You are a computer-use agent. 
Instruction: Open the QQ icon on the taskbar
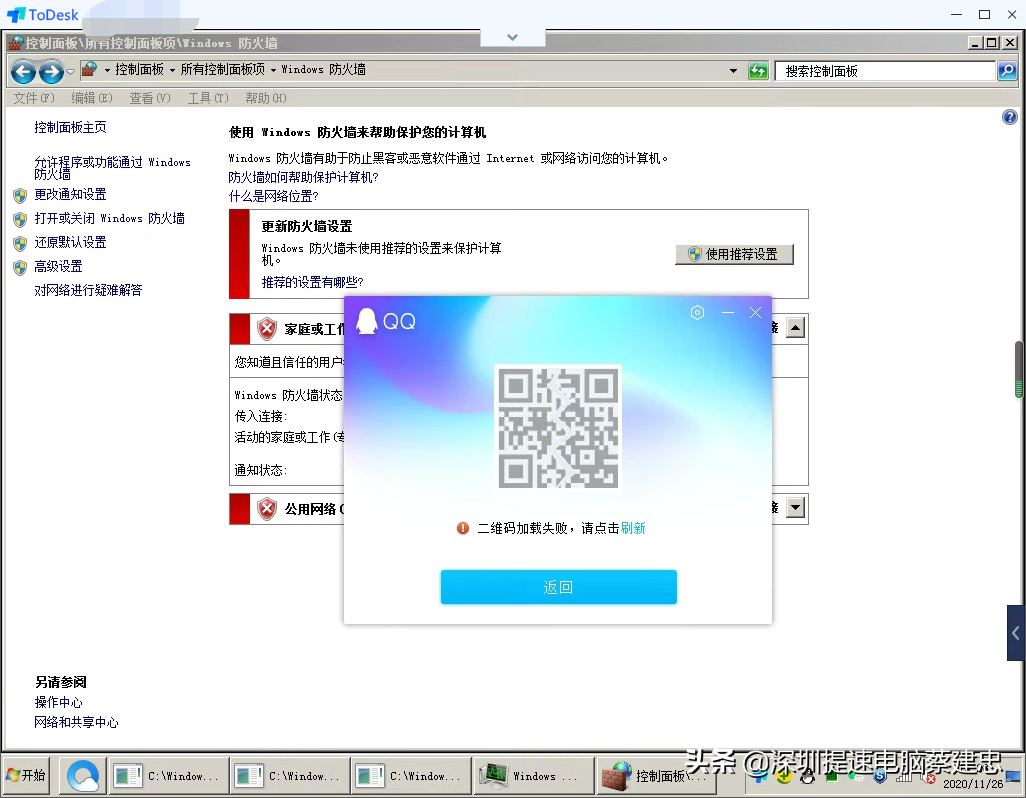click(x=81, y=775)
